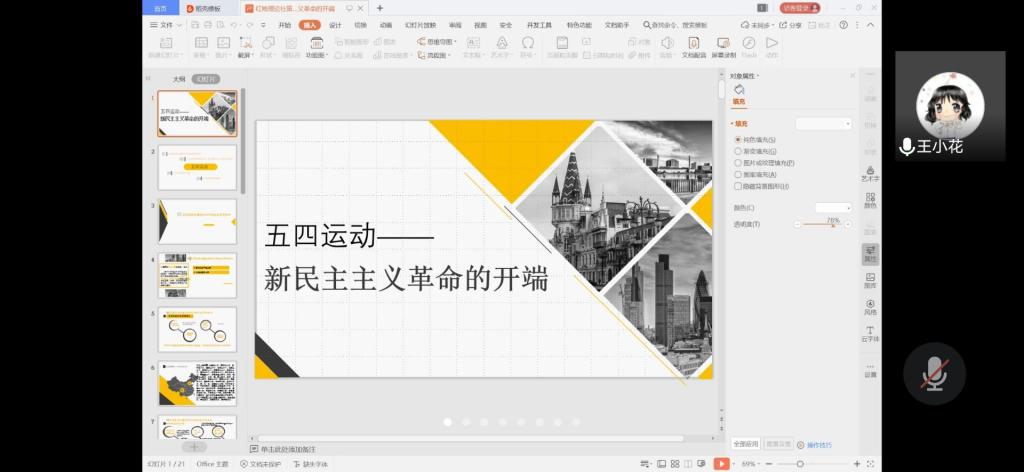Select slide 4 thumbnail in panel
The width and height of the screenshot is (1024, 472).
pyautogui.click(x=197, y=275)
